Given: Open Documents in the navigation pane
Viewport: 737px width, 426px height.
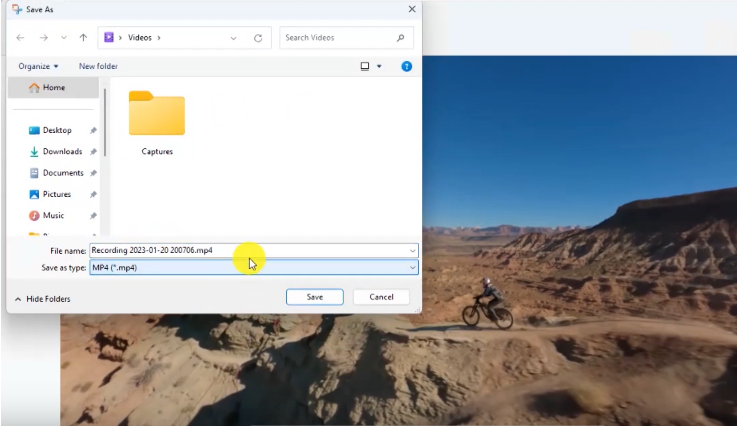Looking at the screenshot, I should (63, 173).
